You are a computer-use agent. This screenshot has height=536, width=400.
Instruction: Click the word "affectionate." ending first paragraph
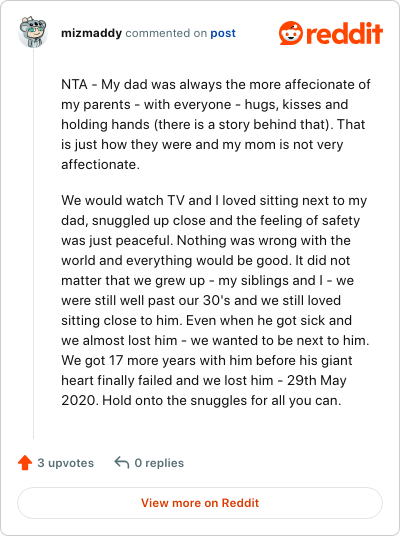coord(101,164)
